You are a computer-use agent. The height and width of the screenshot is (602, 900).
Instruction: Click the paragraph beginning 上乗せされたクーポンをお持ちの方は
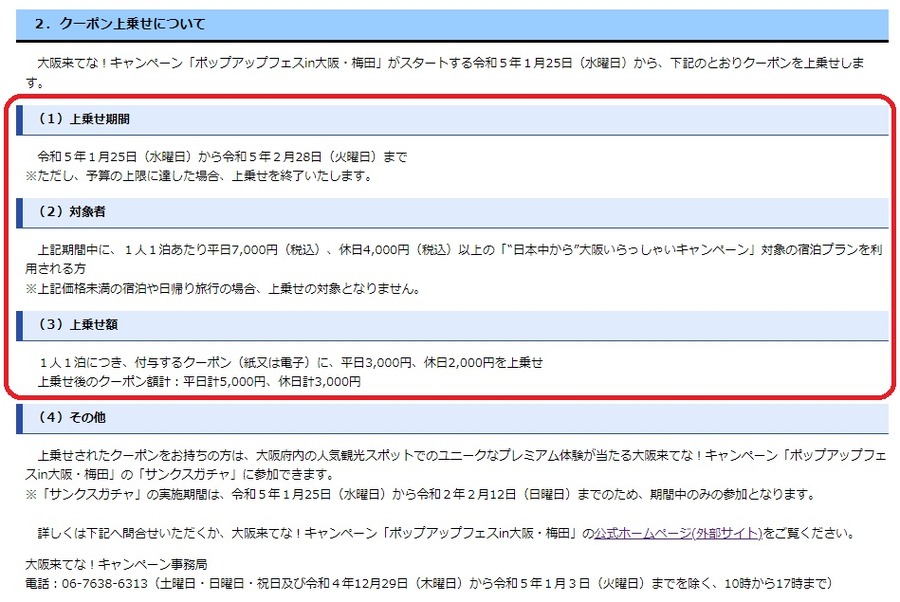(456, 465)
